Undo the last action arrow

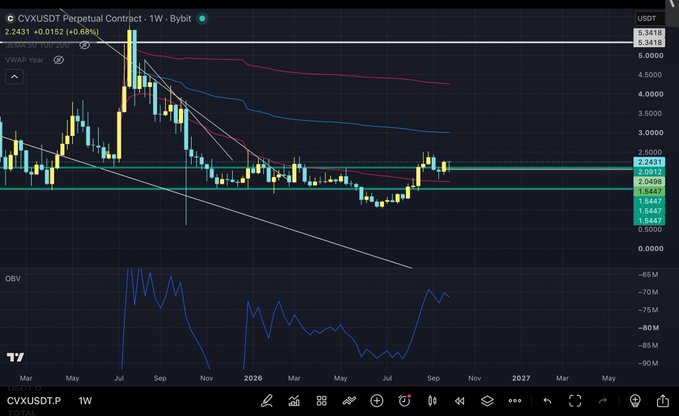(x=547, y=401)
